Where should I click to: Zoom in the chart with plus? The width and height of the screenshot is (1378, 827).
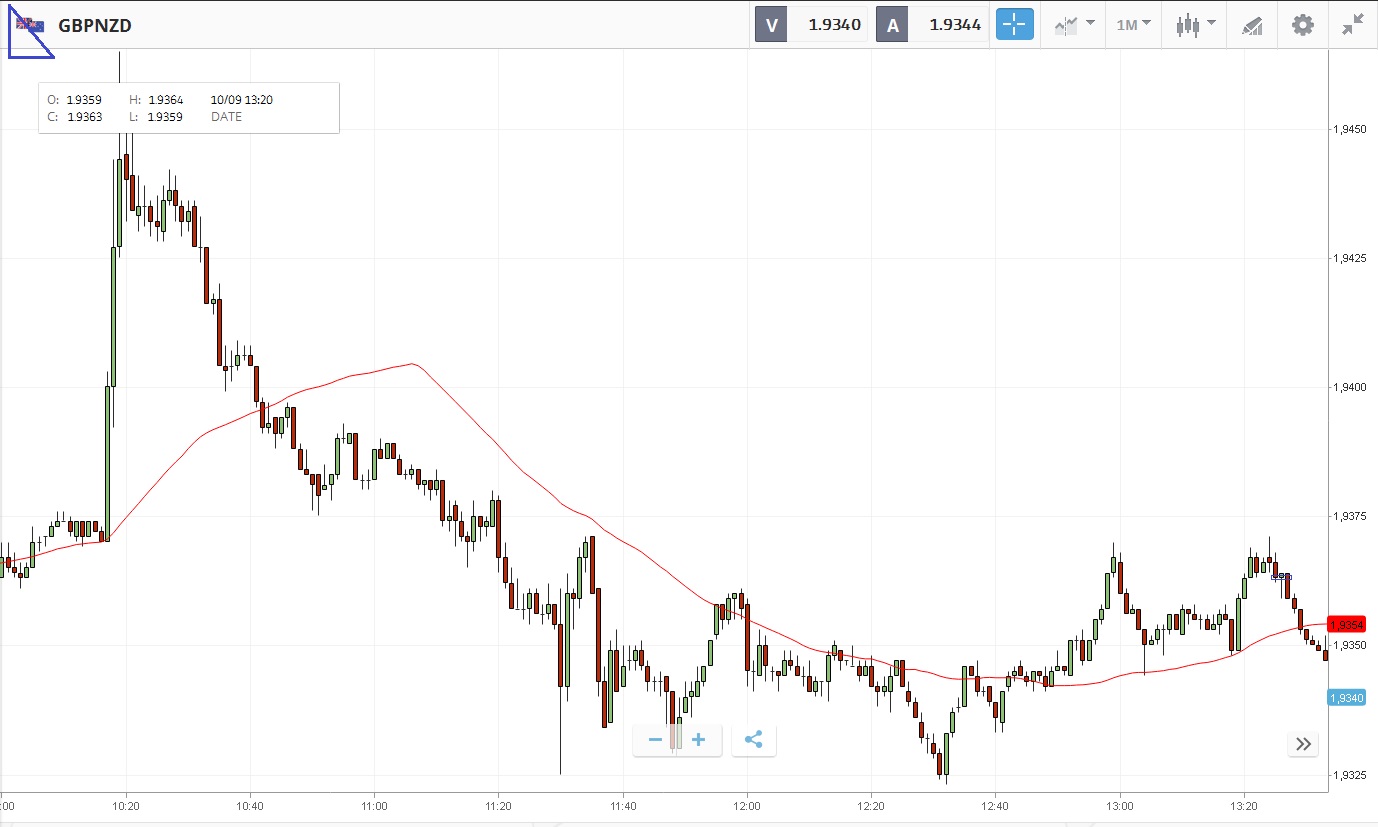[699, 740]
